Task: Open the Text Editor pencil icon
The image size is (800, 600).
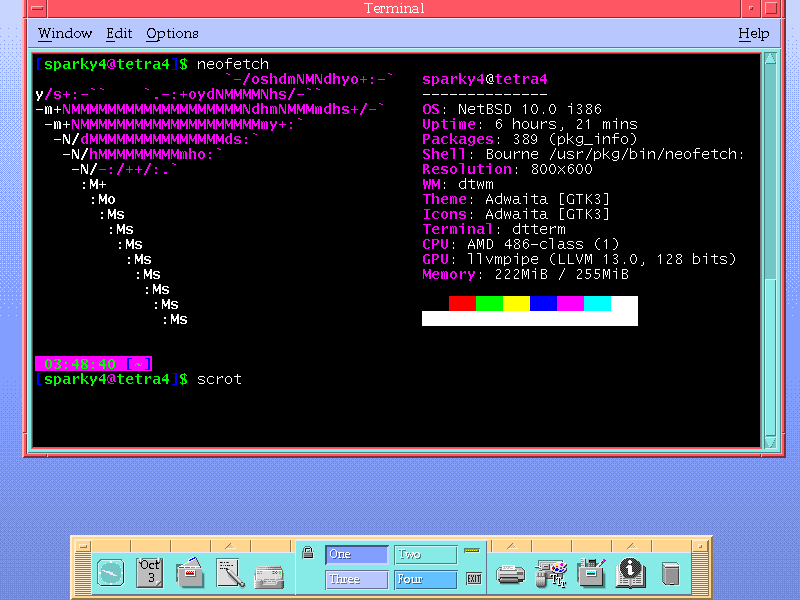Action: [x=230, y=573]
